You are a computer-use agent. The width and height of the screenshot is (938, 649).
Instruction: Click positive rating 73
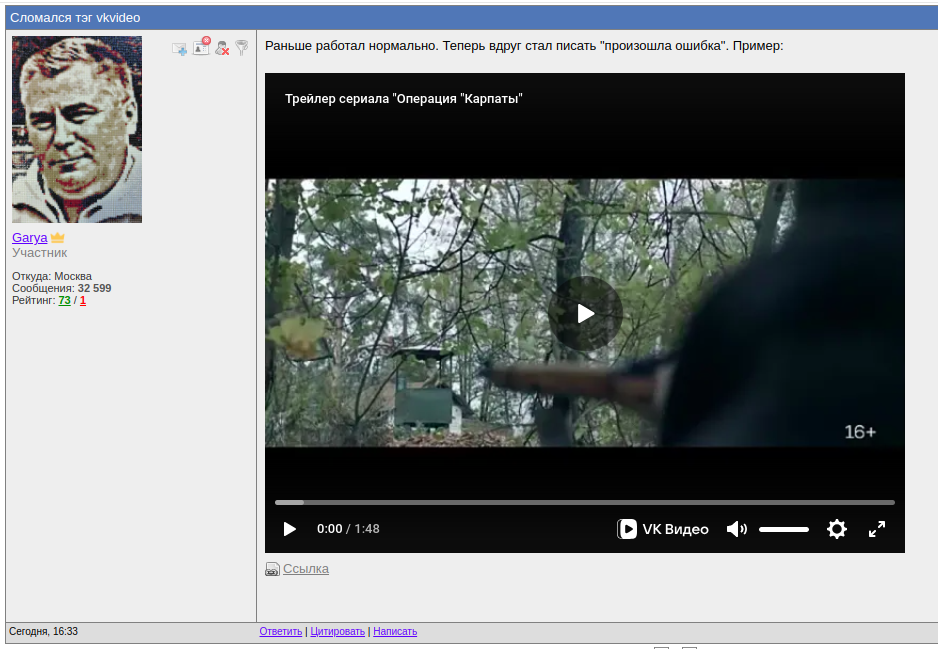click(65, 300)
